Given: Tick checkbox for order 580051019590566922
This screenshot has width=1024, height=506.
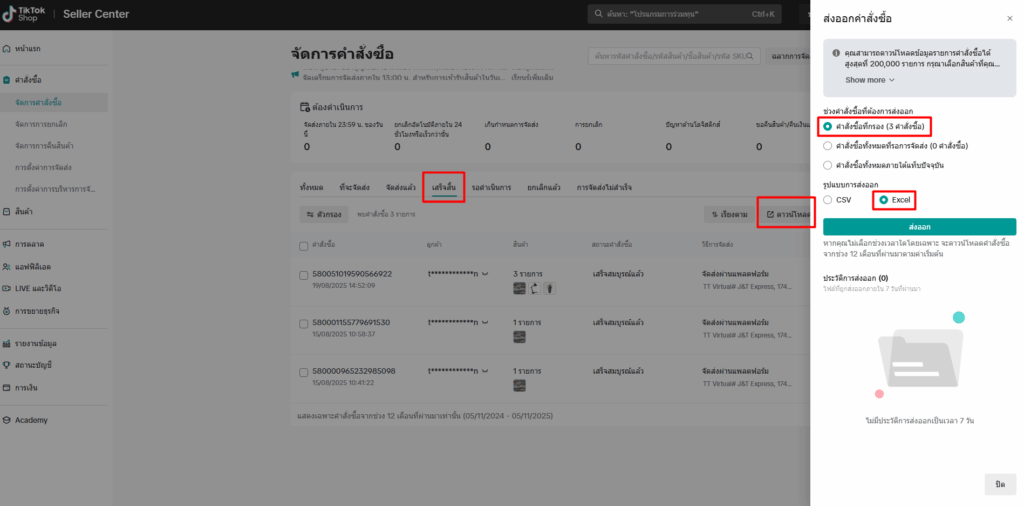Looking at the screenshot, I should (x=304, y=274).
